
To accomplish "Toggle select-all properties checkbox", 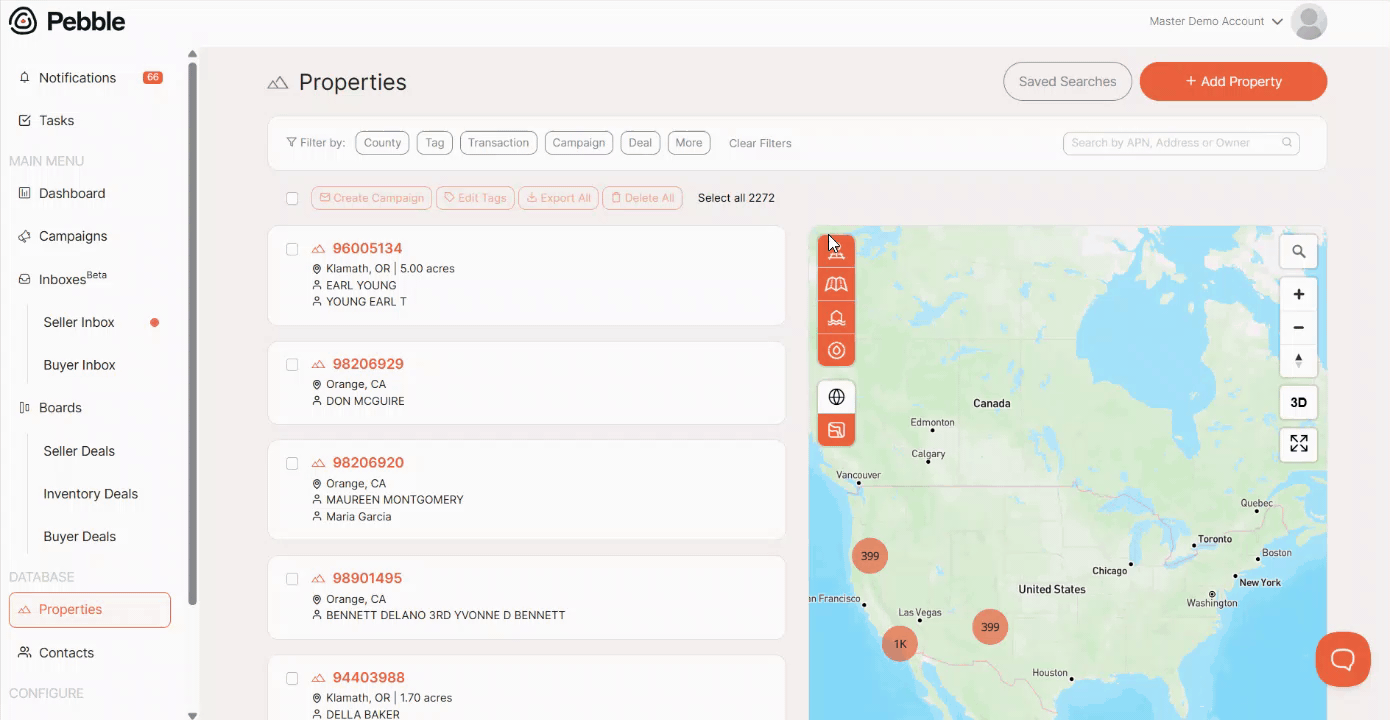I will (x=292, y=199).
